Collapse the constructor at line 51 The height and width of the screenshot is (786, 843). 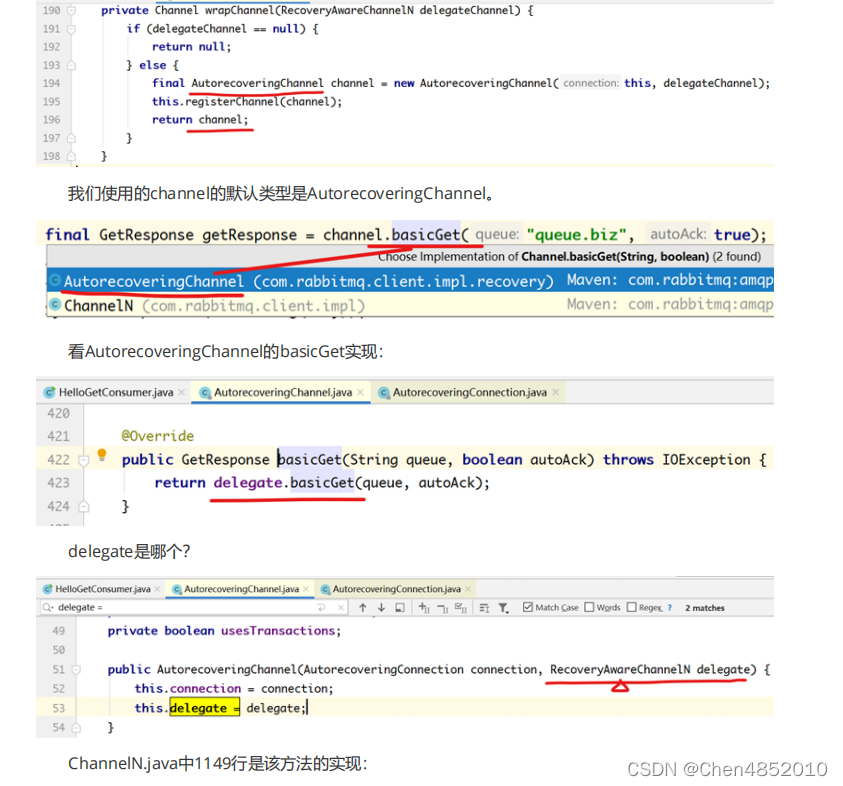coord(76,670)
